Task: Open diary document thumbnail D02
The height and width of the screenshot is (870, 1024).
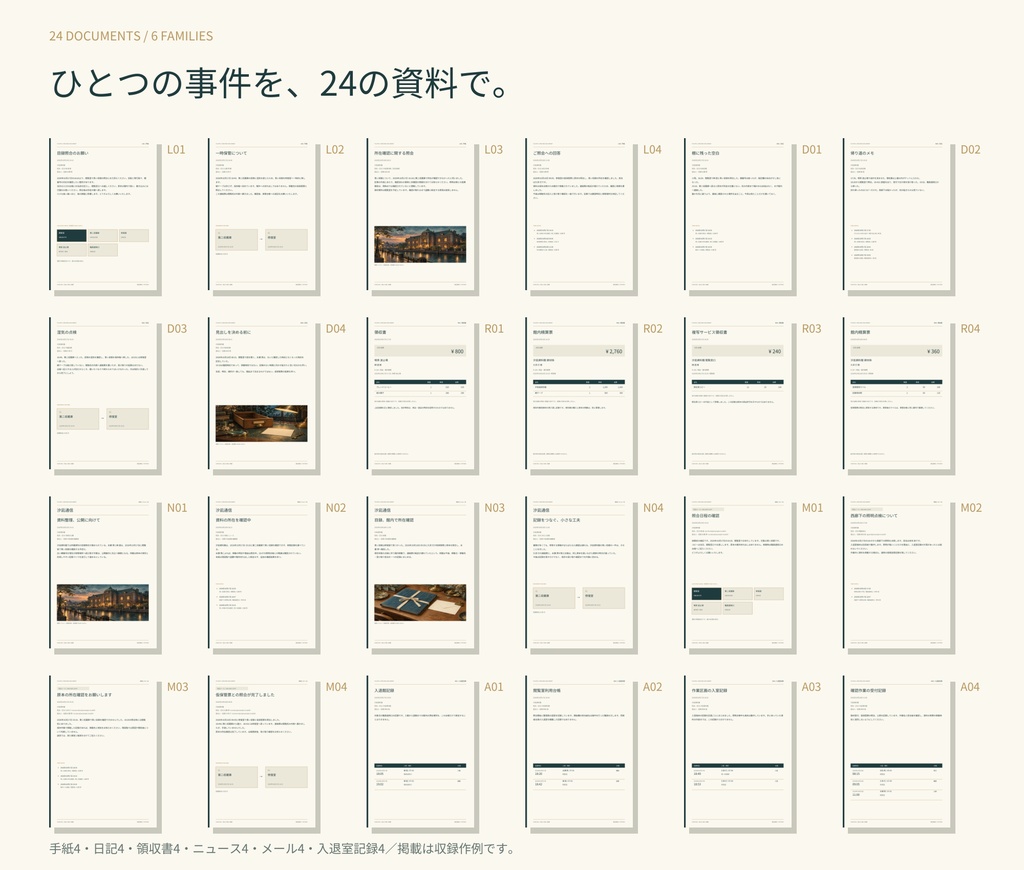Action: tap(897, 214)
